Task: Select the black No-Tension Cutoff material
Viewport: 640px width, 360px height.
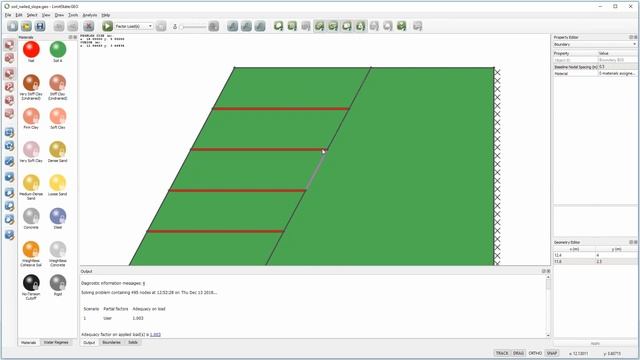Action: coord(31,283)
